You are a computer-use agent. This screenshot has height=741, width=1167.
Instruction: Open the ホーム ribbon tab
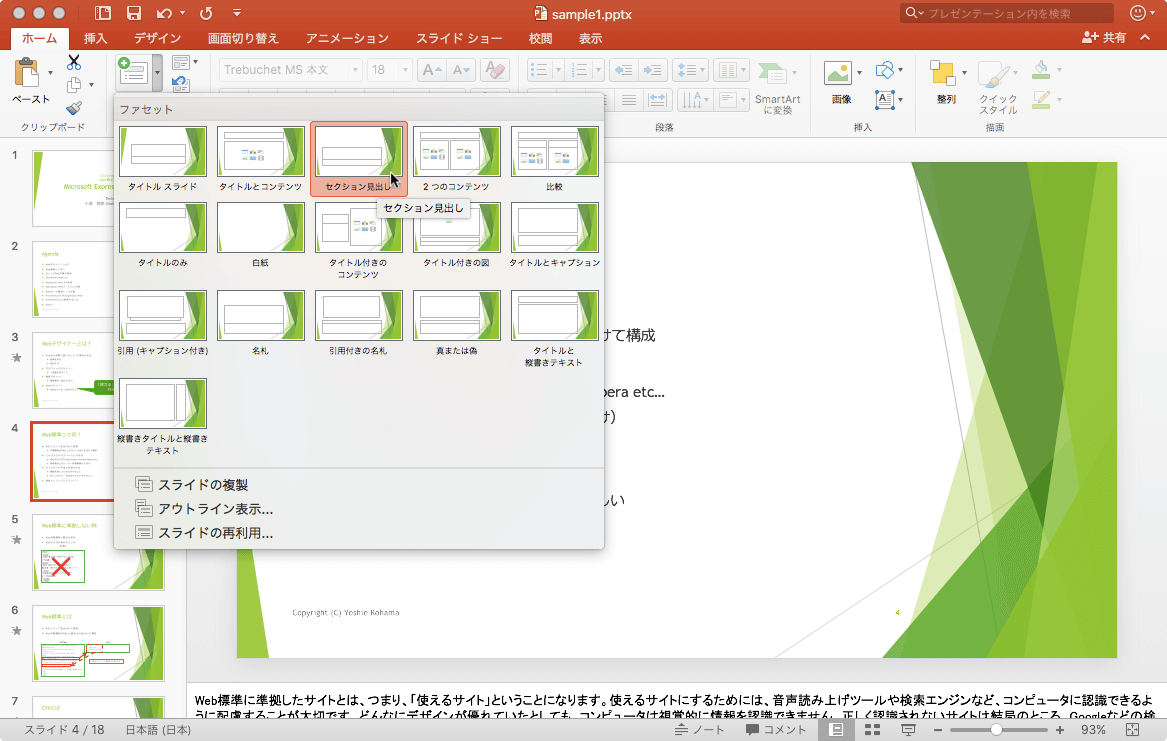39,39
